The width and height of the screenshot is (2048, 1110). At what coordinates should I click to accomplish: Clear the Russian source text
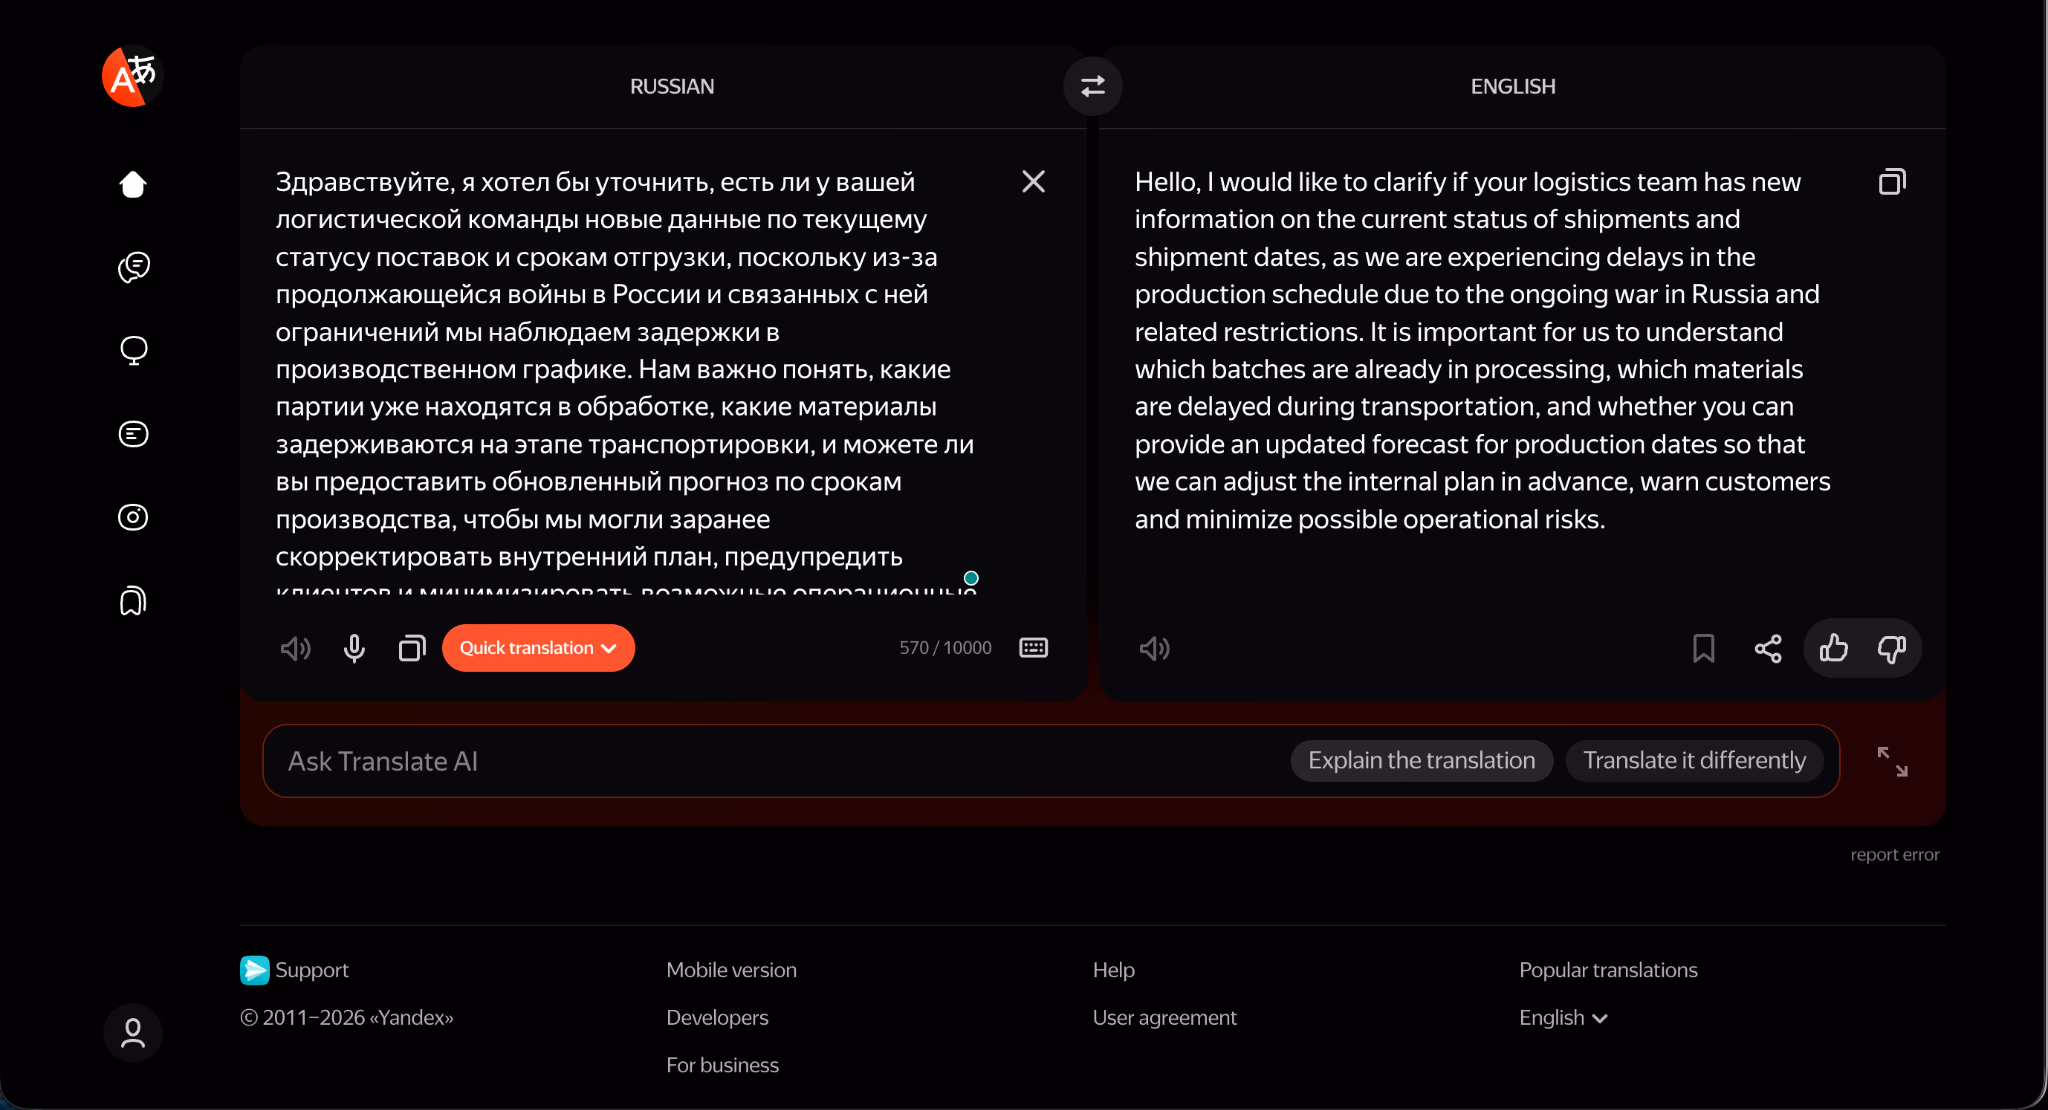pyautogui.click(x=1033, y=181)
